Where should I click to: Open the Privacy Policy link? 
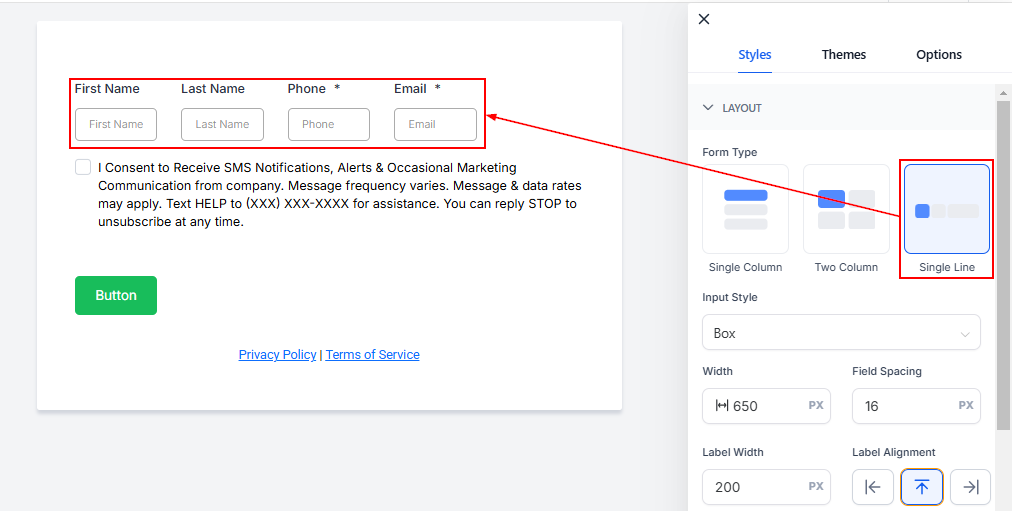277,355
